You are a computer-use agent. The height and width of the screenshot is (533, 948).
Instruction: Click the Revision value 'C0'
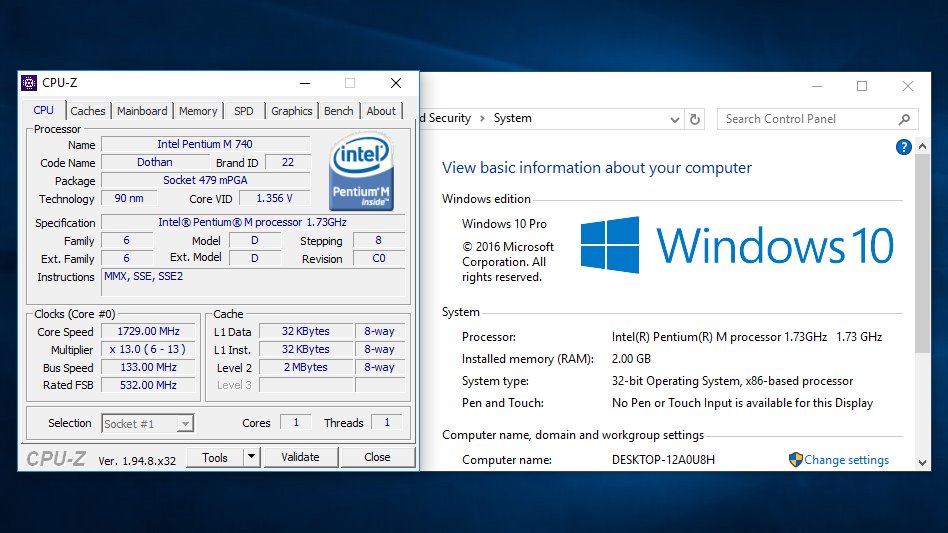point(378,259)
